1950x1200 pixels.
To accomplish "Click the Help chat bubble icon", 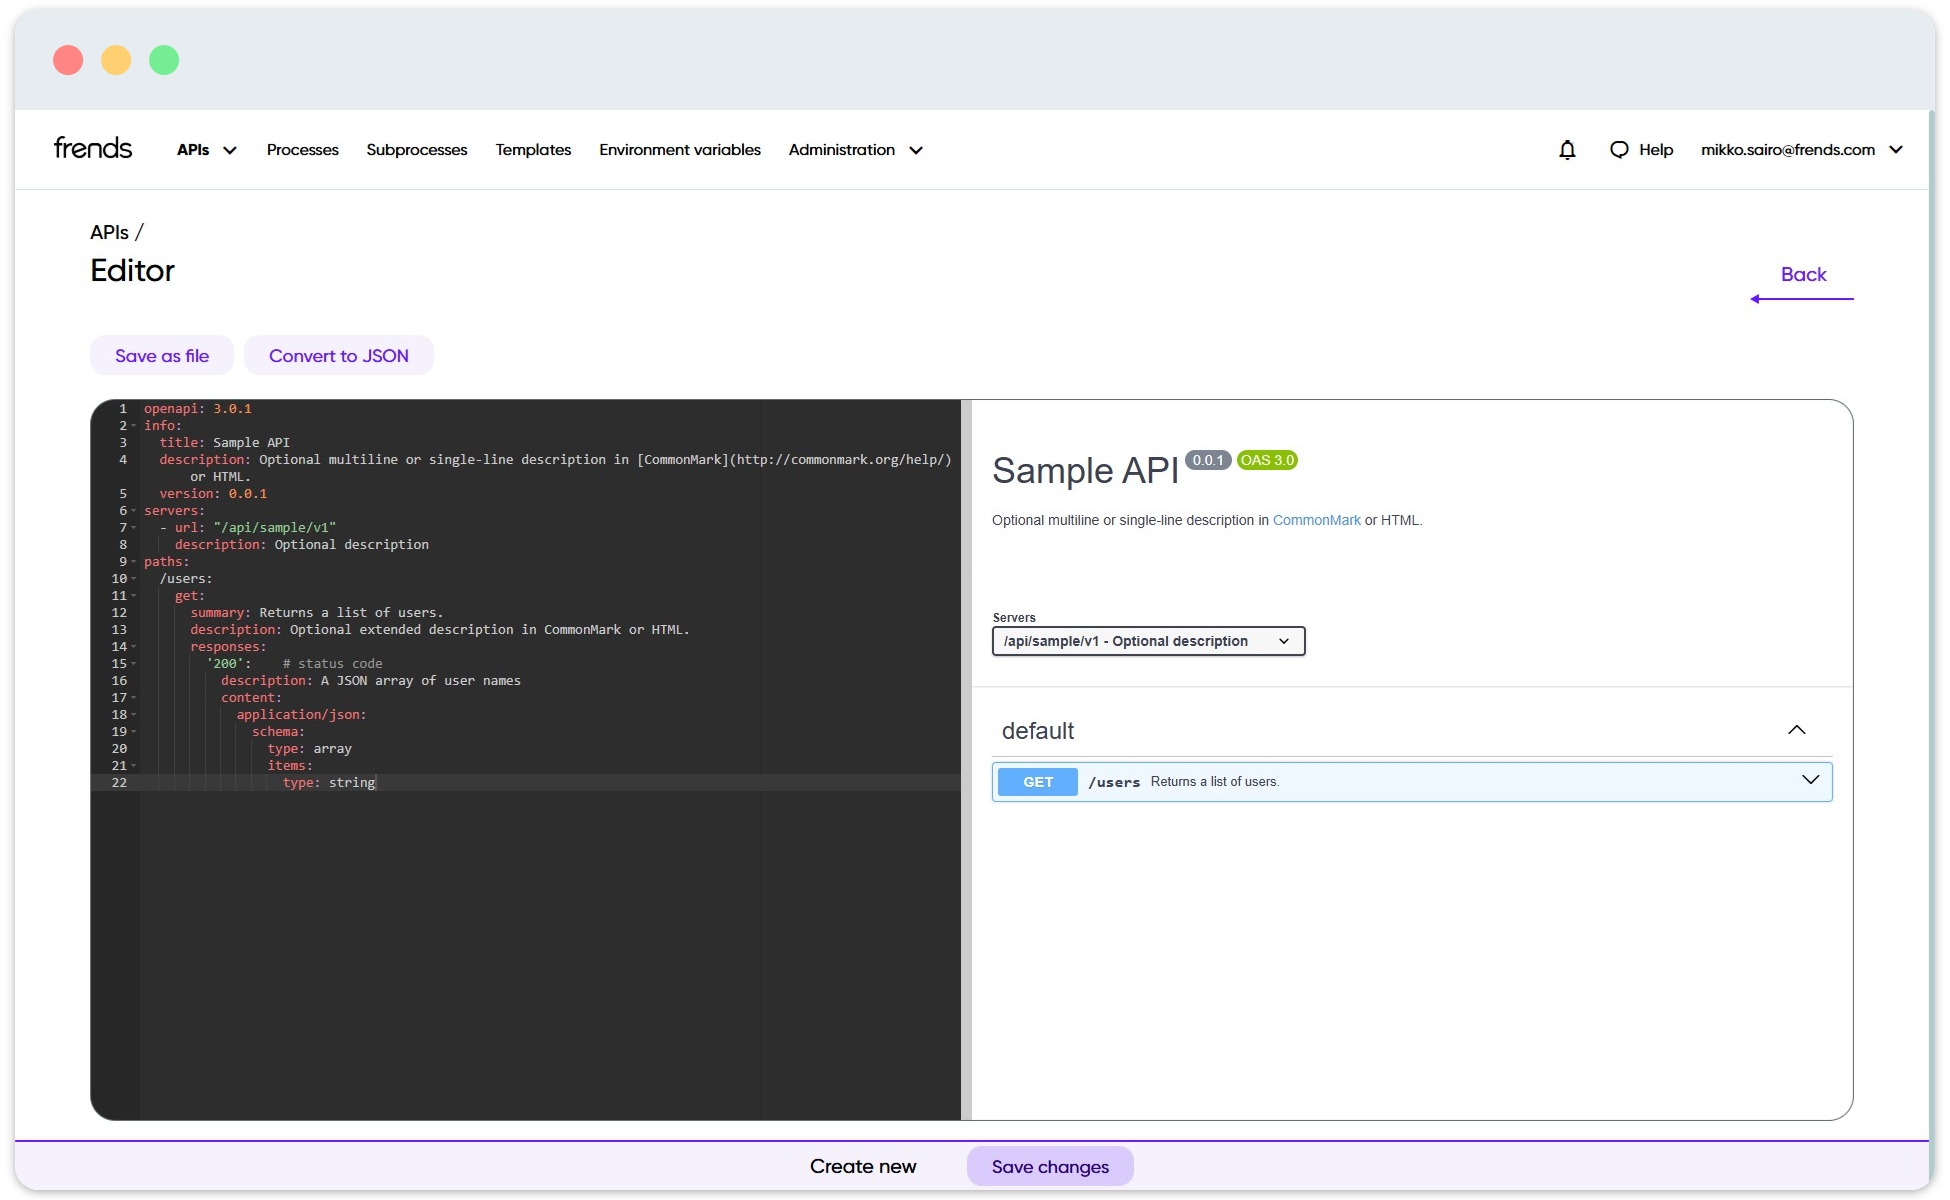I will coord(1619,150).
